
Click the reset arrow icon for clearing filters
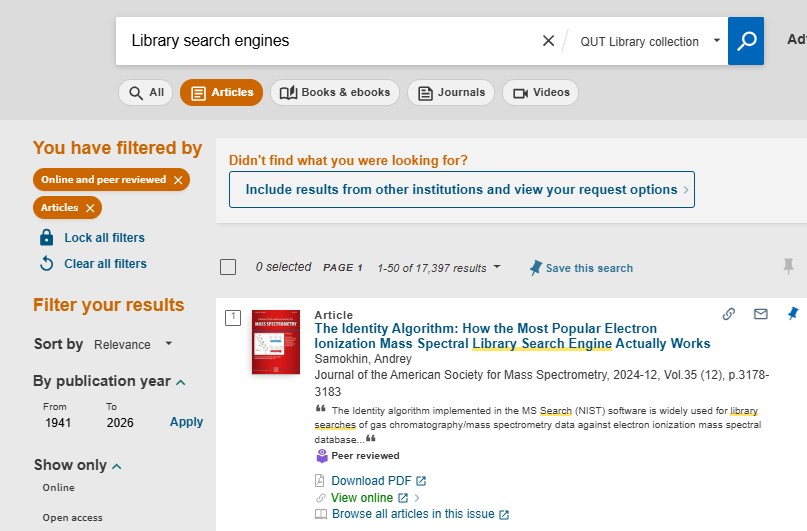(x=46, y=263)
